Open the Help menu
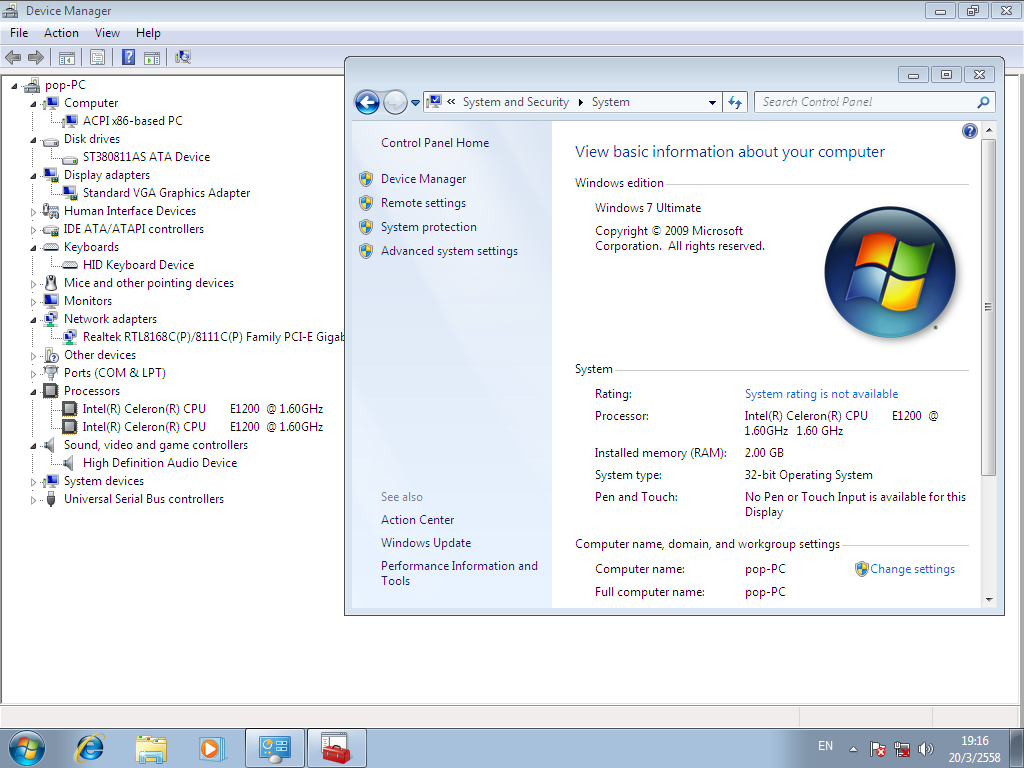 148,33
